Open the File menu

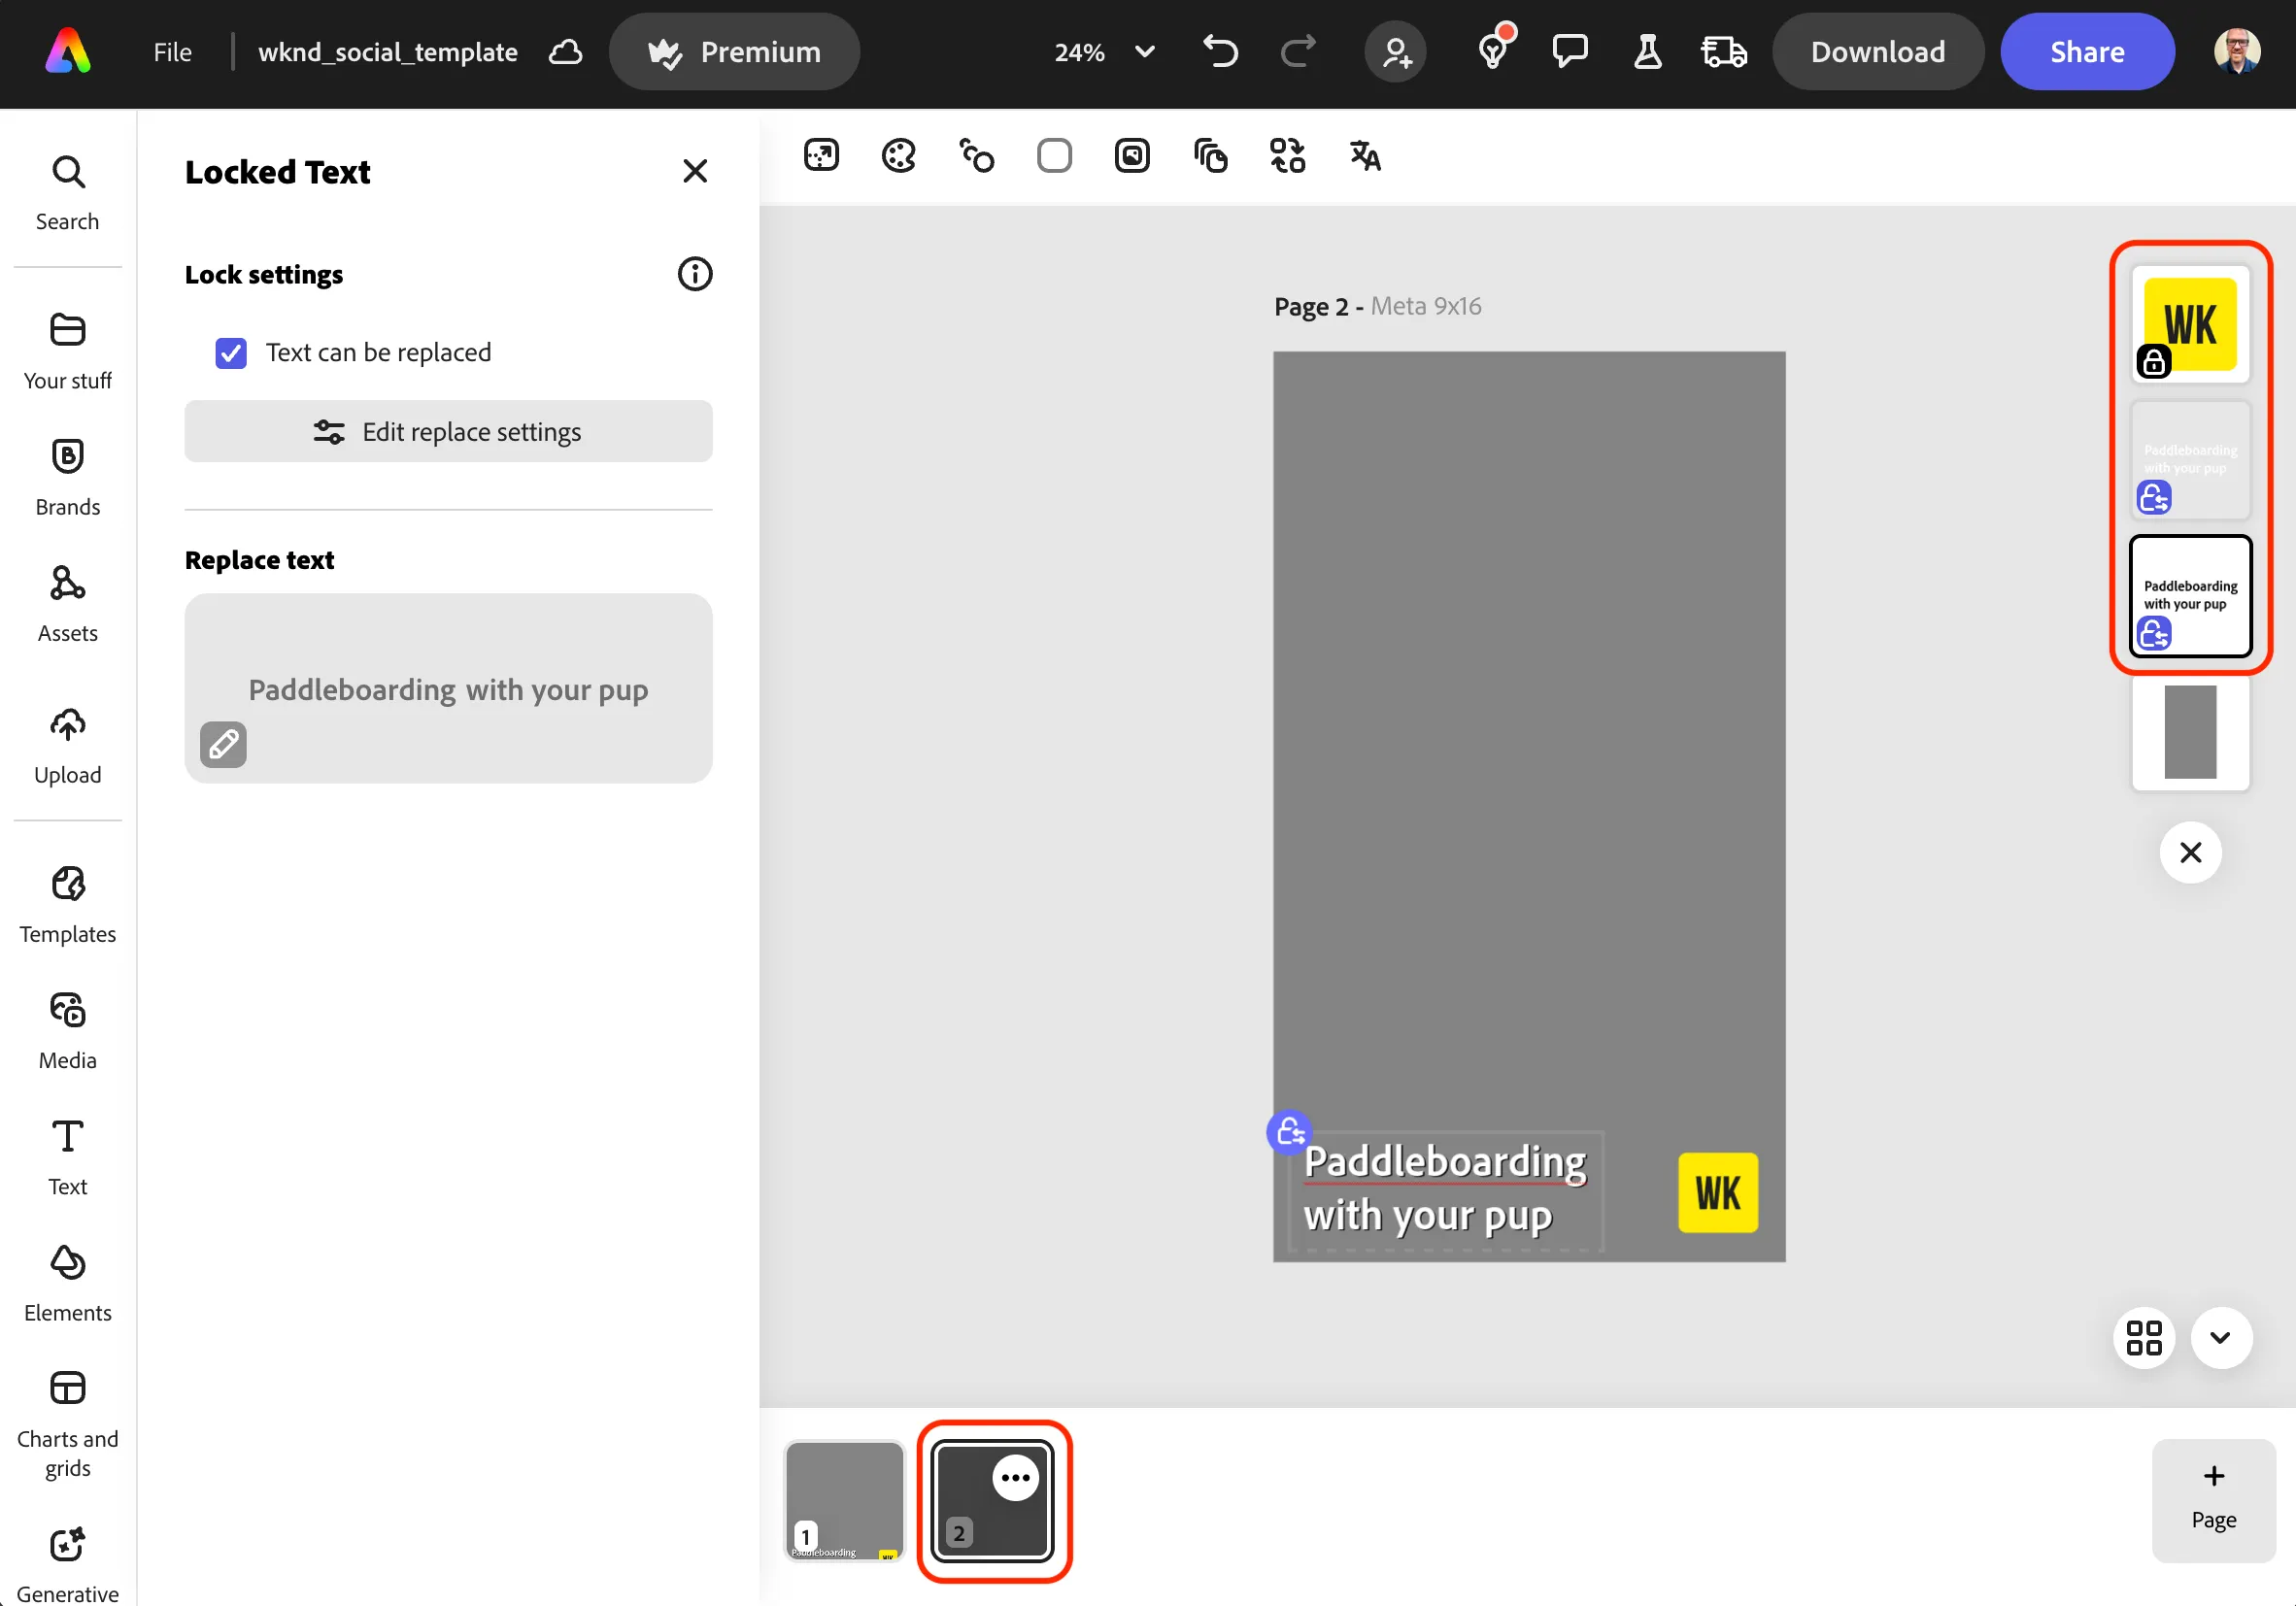[172, 52]
